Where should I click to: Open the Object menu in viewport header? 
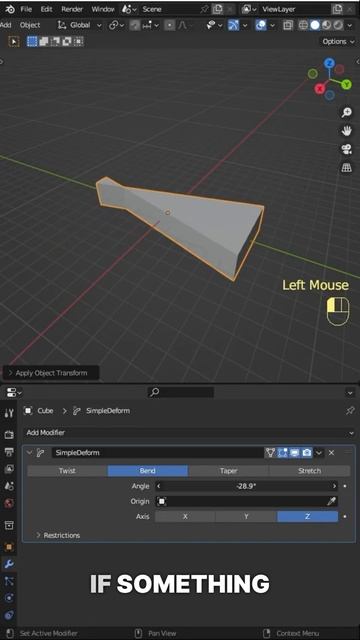tap(30, 25)
